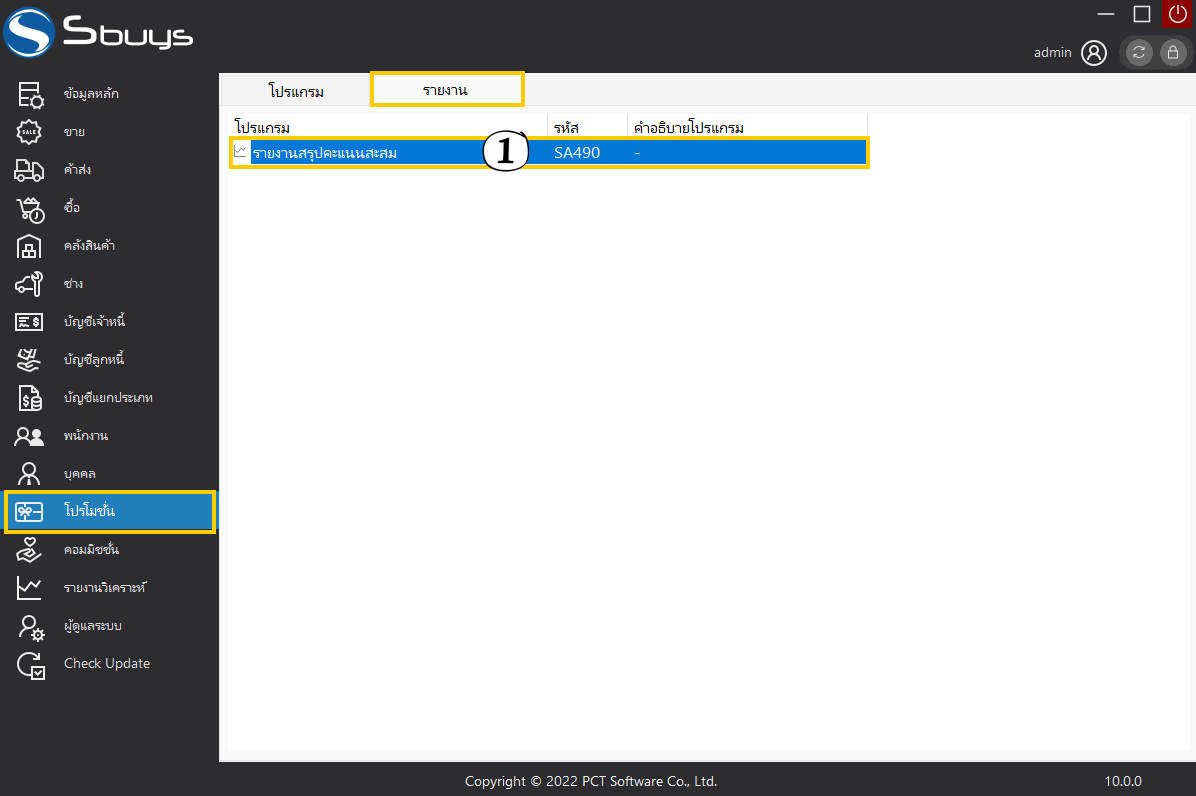Viewport: 1196px width, 796px height.
Task: Select พนักงาน employees in sidebar
Action: (85, 436)
